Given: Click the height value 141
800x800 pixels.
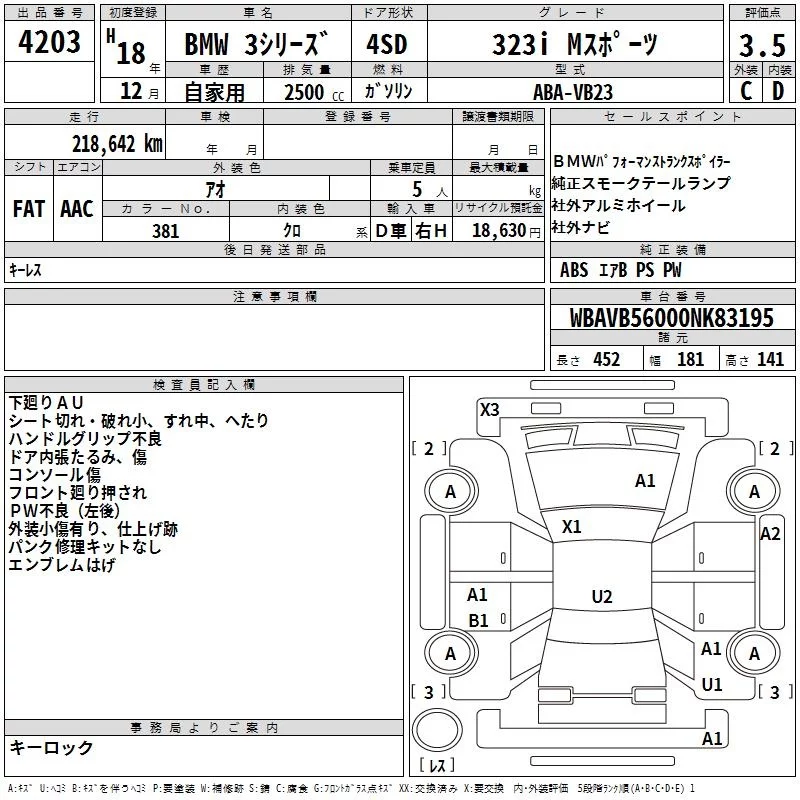Looking at the screenshot, I should [770, 359].
